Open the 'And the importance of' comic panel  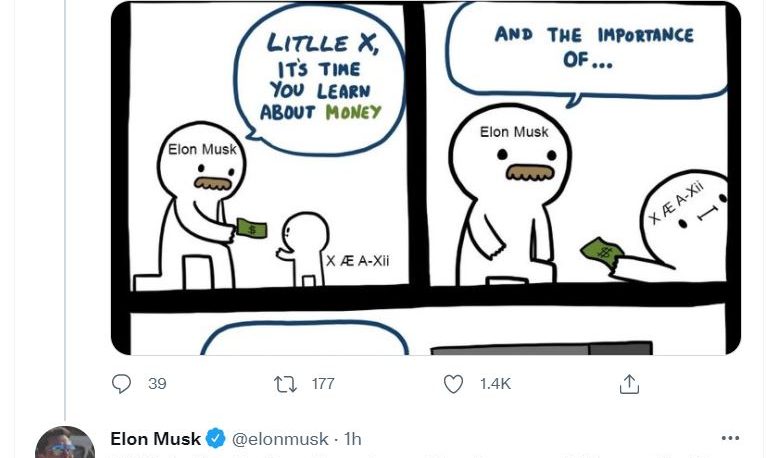coord(576,145)
